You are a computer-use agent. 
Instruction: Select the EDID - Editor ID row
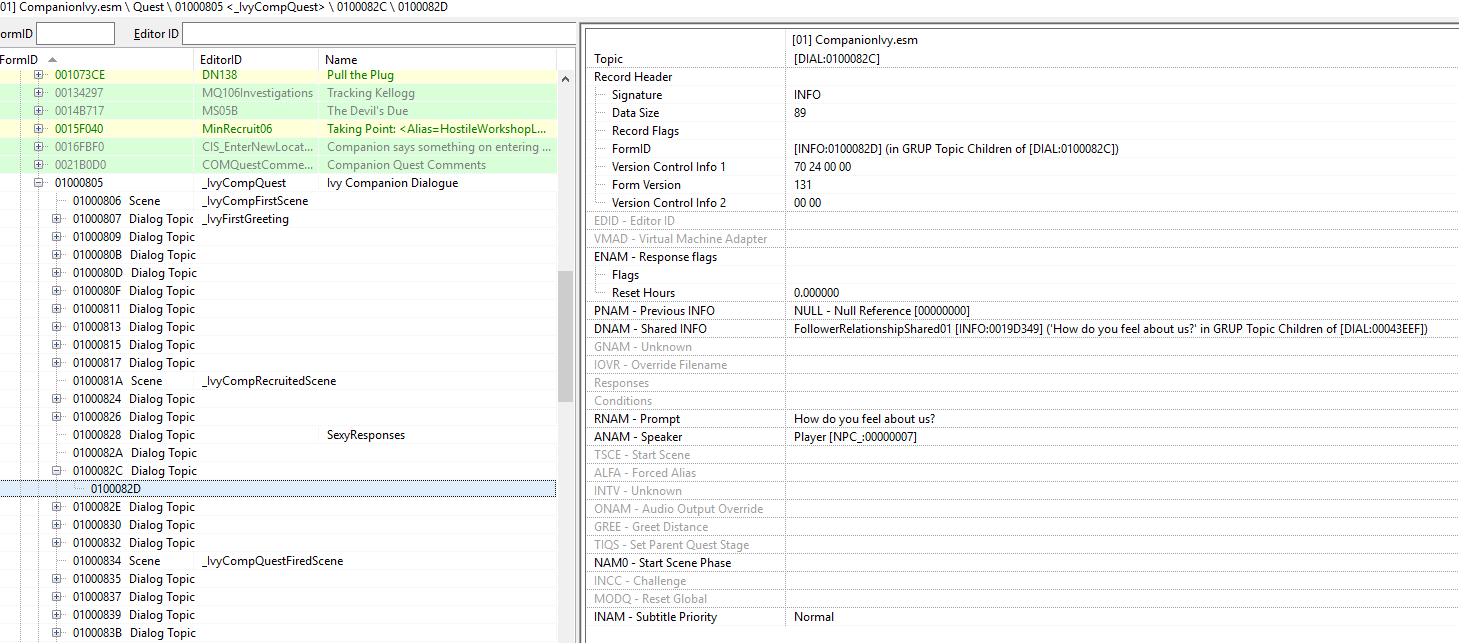(1022, 221)
